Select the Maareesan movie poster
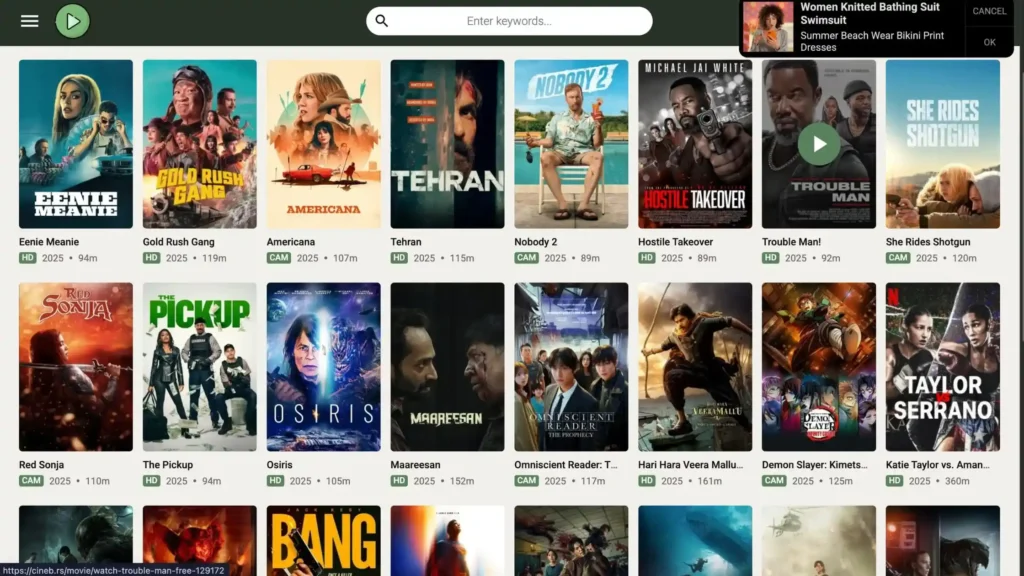This screenshot has width=1024, height=576. (x=447, y=367)
